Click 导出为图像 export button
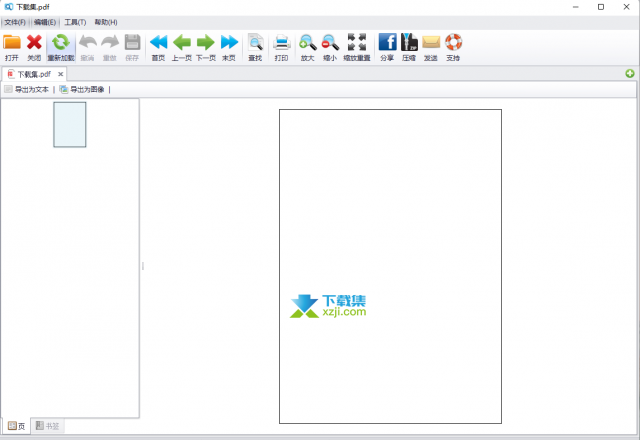Image resolution: width=640 pixels, height=440 pixels. [82, 89]
